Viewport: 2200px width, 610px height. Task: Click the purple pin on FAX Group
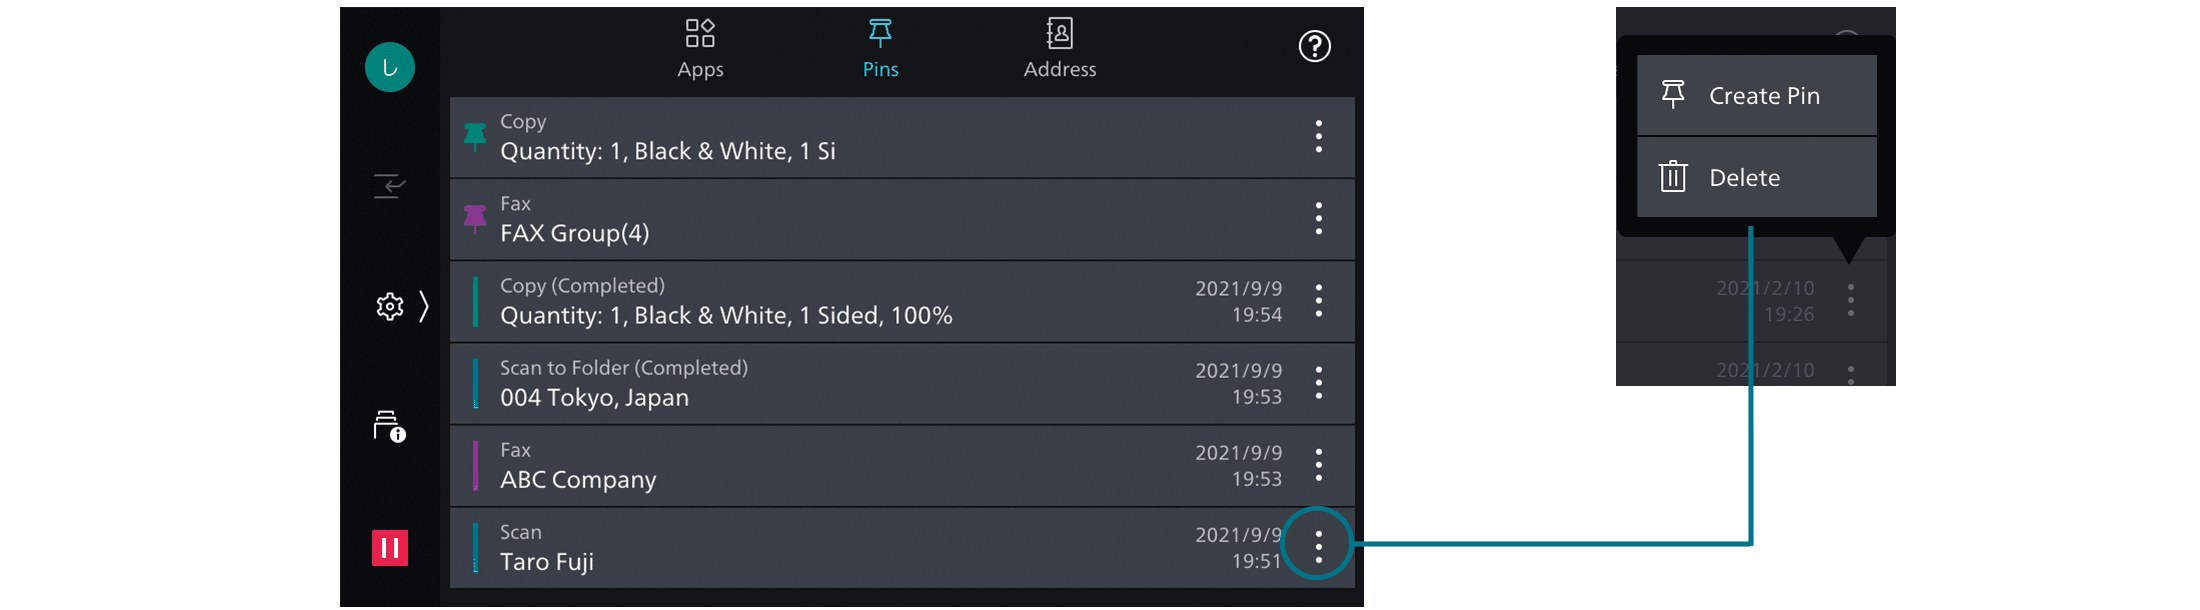[475, 219]
